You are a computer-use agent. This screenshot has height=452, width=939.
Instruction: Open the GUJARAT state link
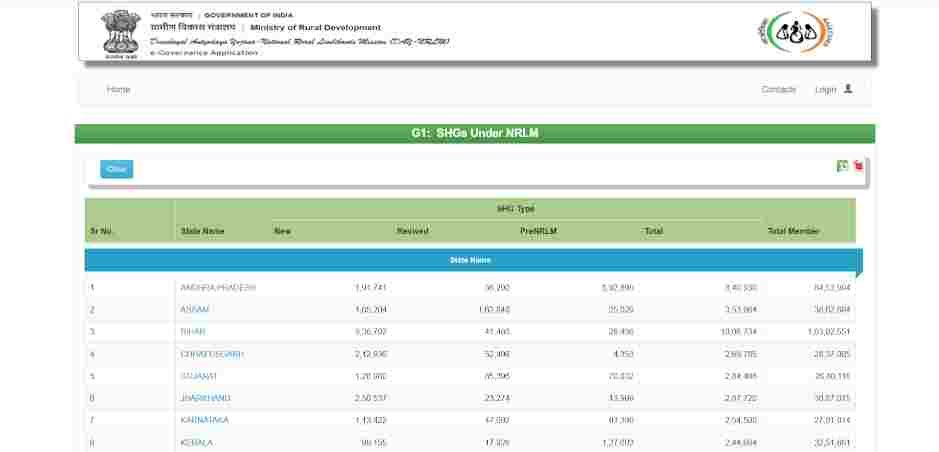point(198,377)
